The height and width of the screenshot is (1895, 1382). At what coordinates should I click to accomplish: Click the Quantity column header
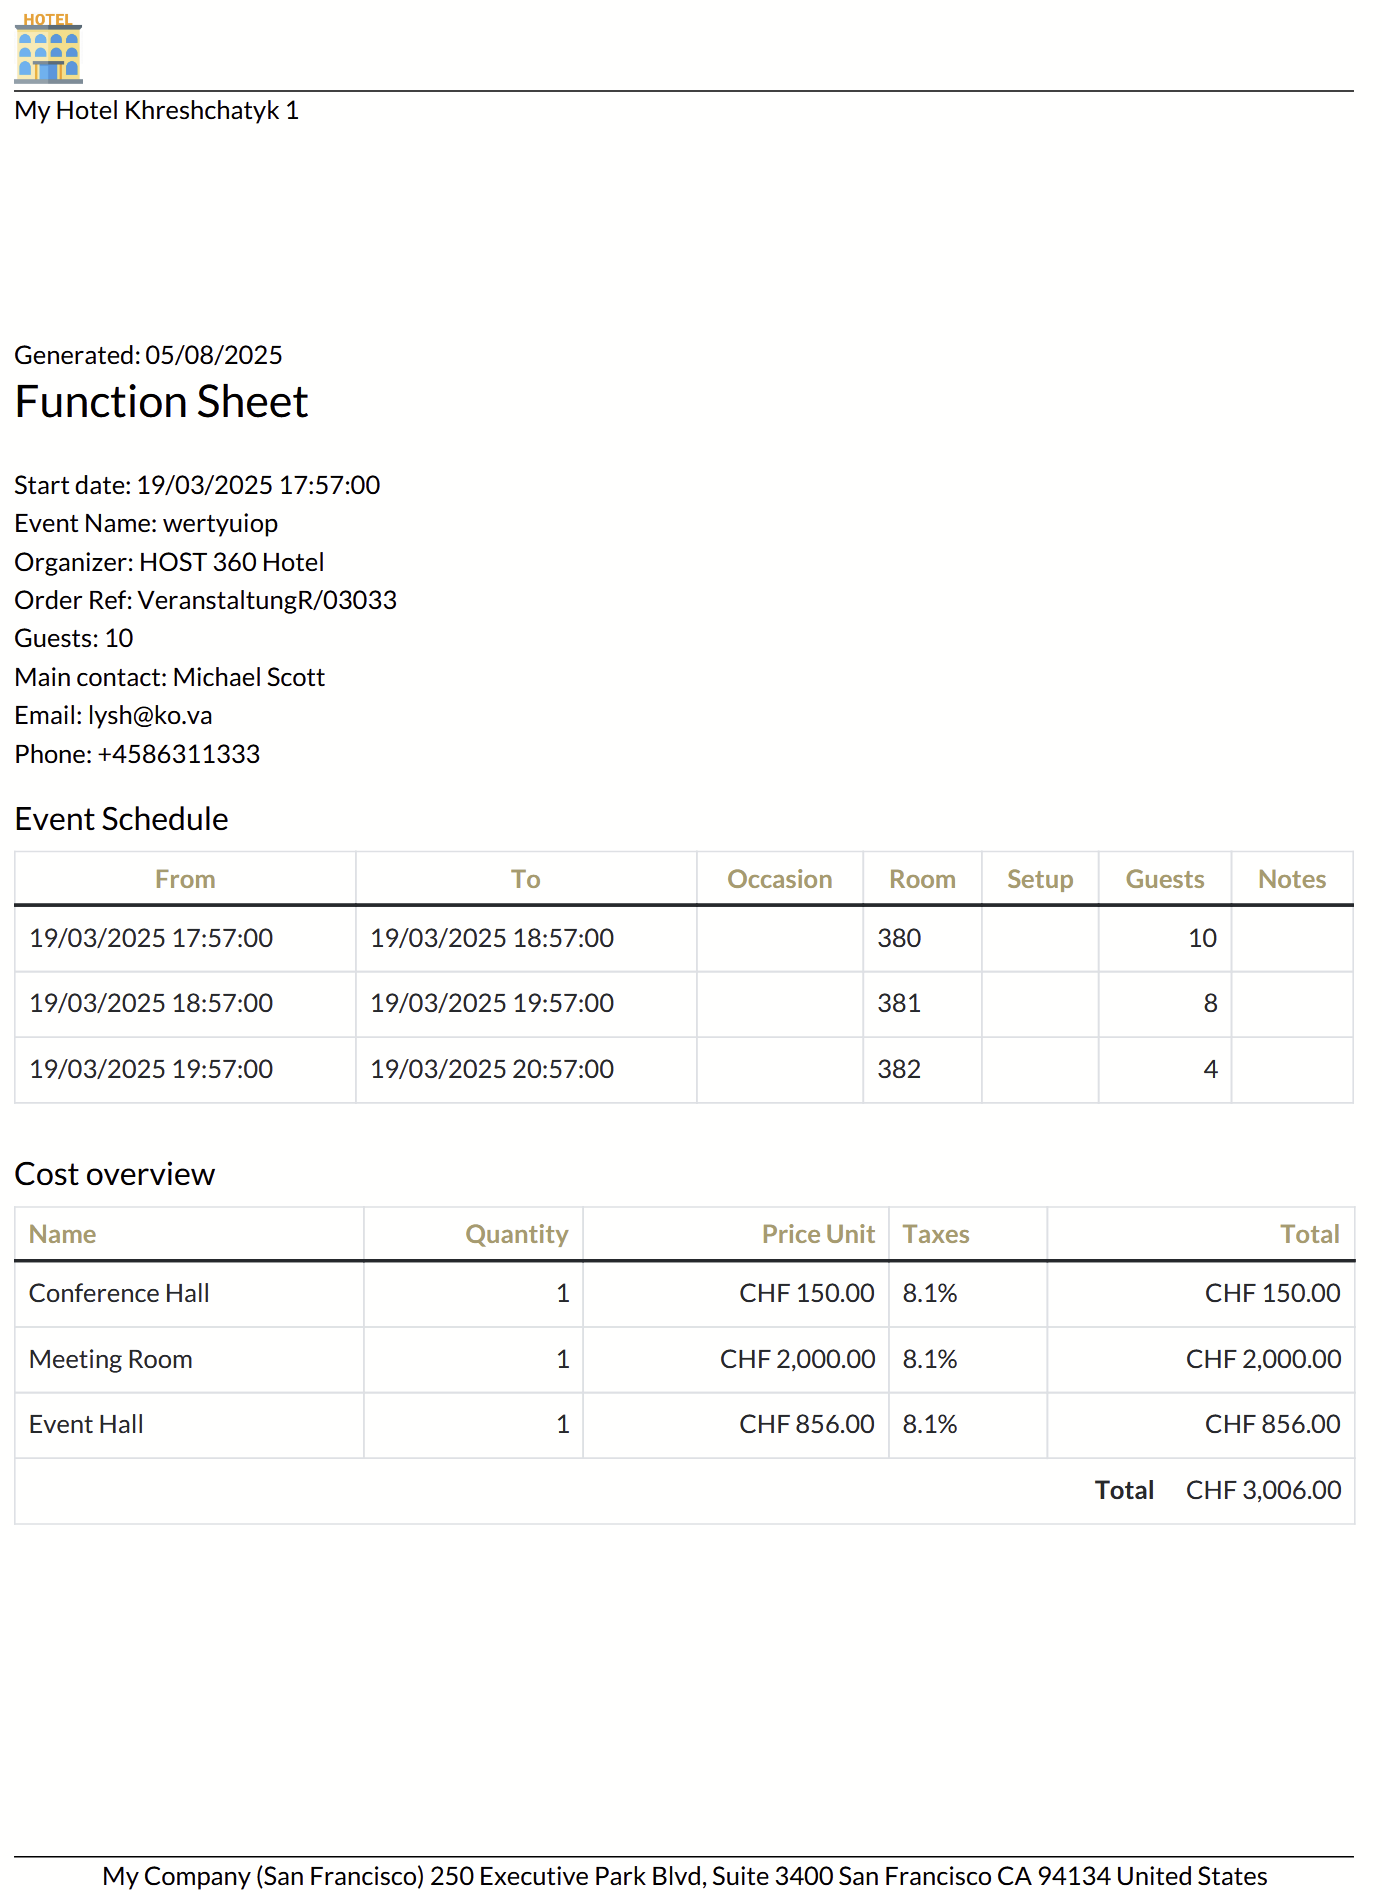(x=516, y=1234)
